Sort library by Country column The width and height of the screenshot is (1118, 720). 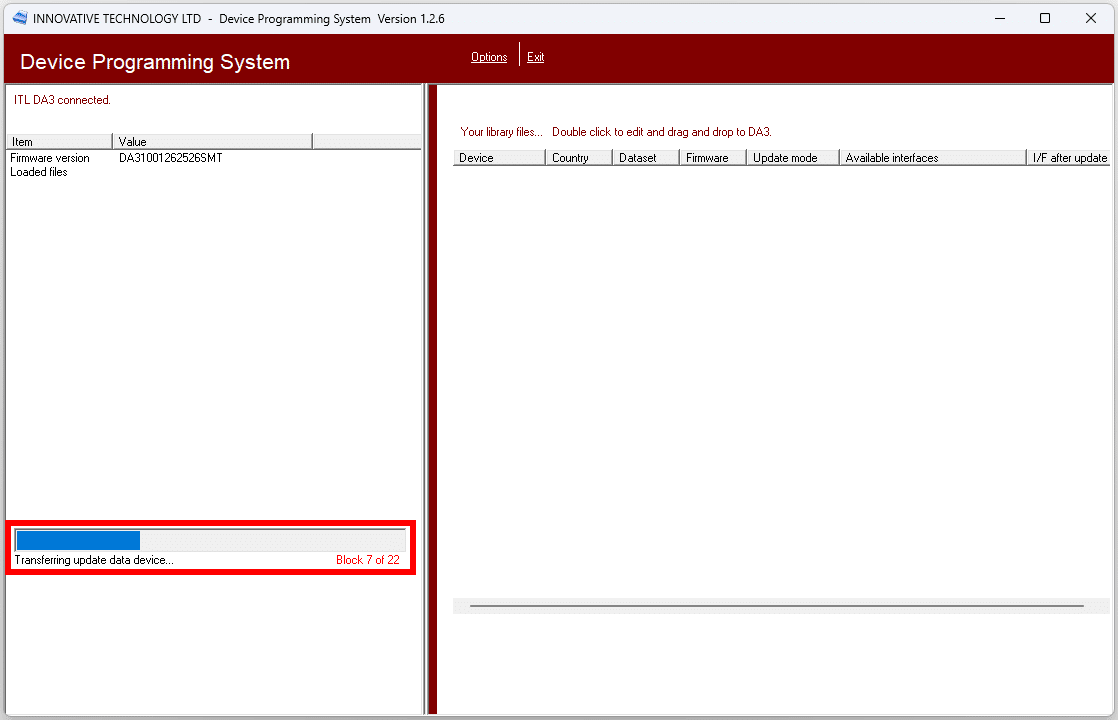tap(578, 158)
